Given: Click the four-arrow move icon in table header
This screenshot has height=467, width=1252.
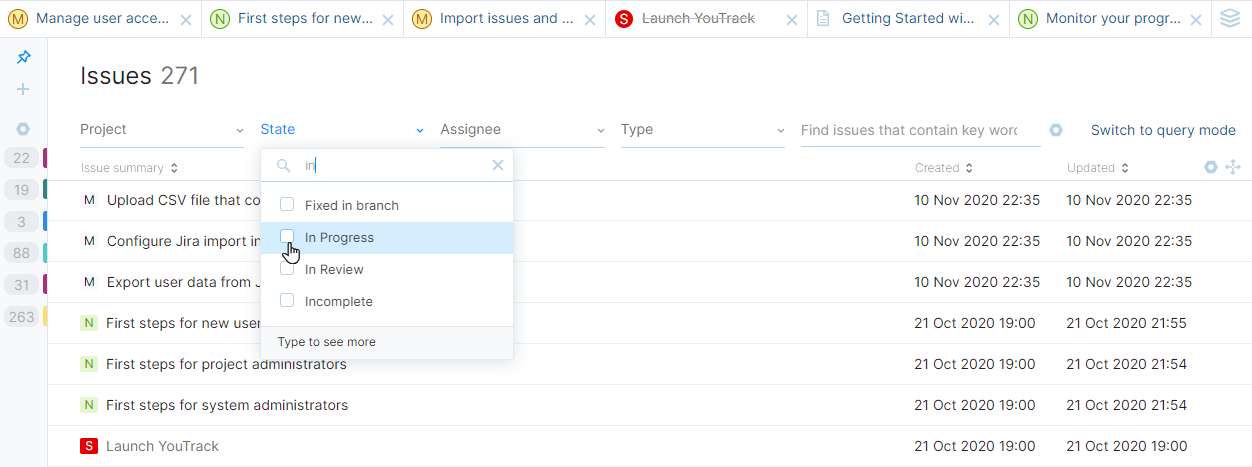Looking at the screenshot, I should click(1233, 167).
